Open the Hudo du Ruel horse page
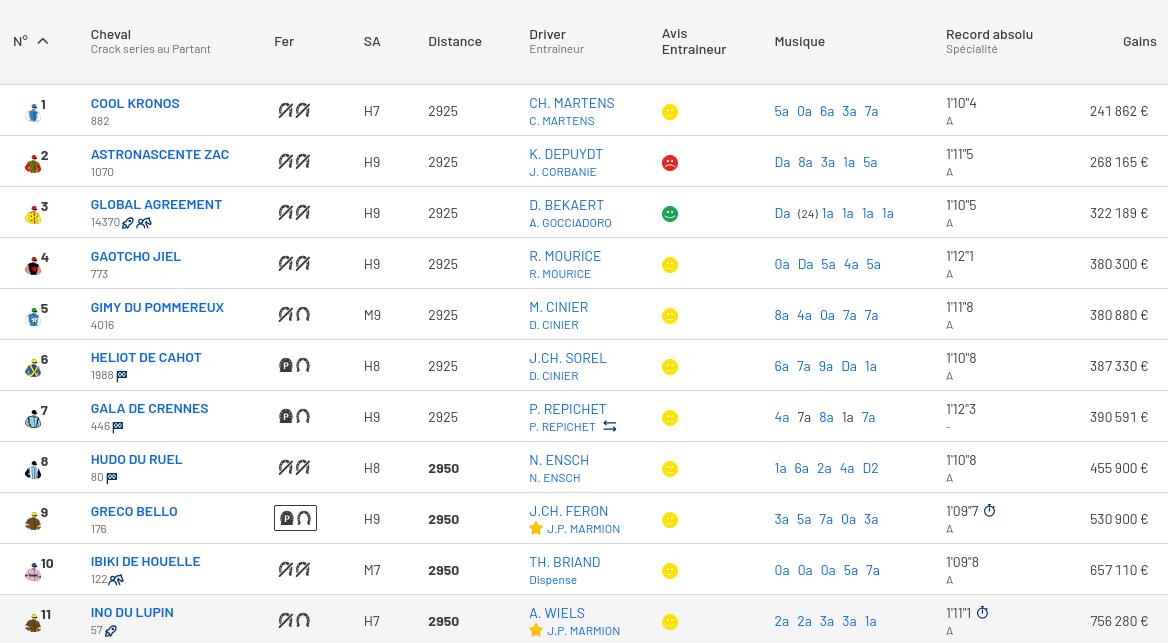Image resolution: width=1168 pixels, height=643 pixels. click(x=137, y=459)
